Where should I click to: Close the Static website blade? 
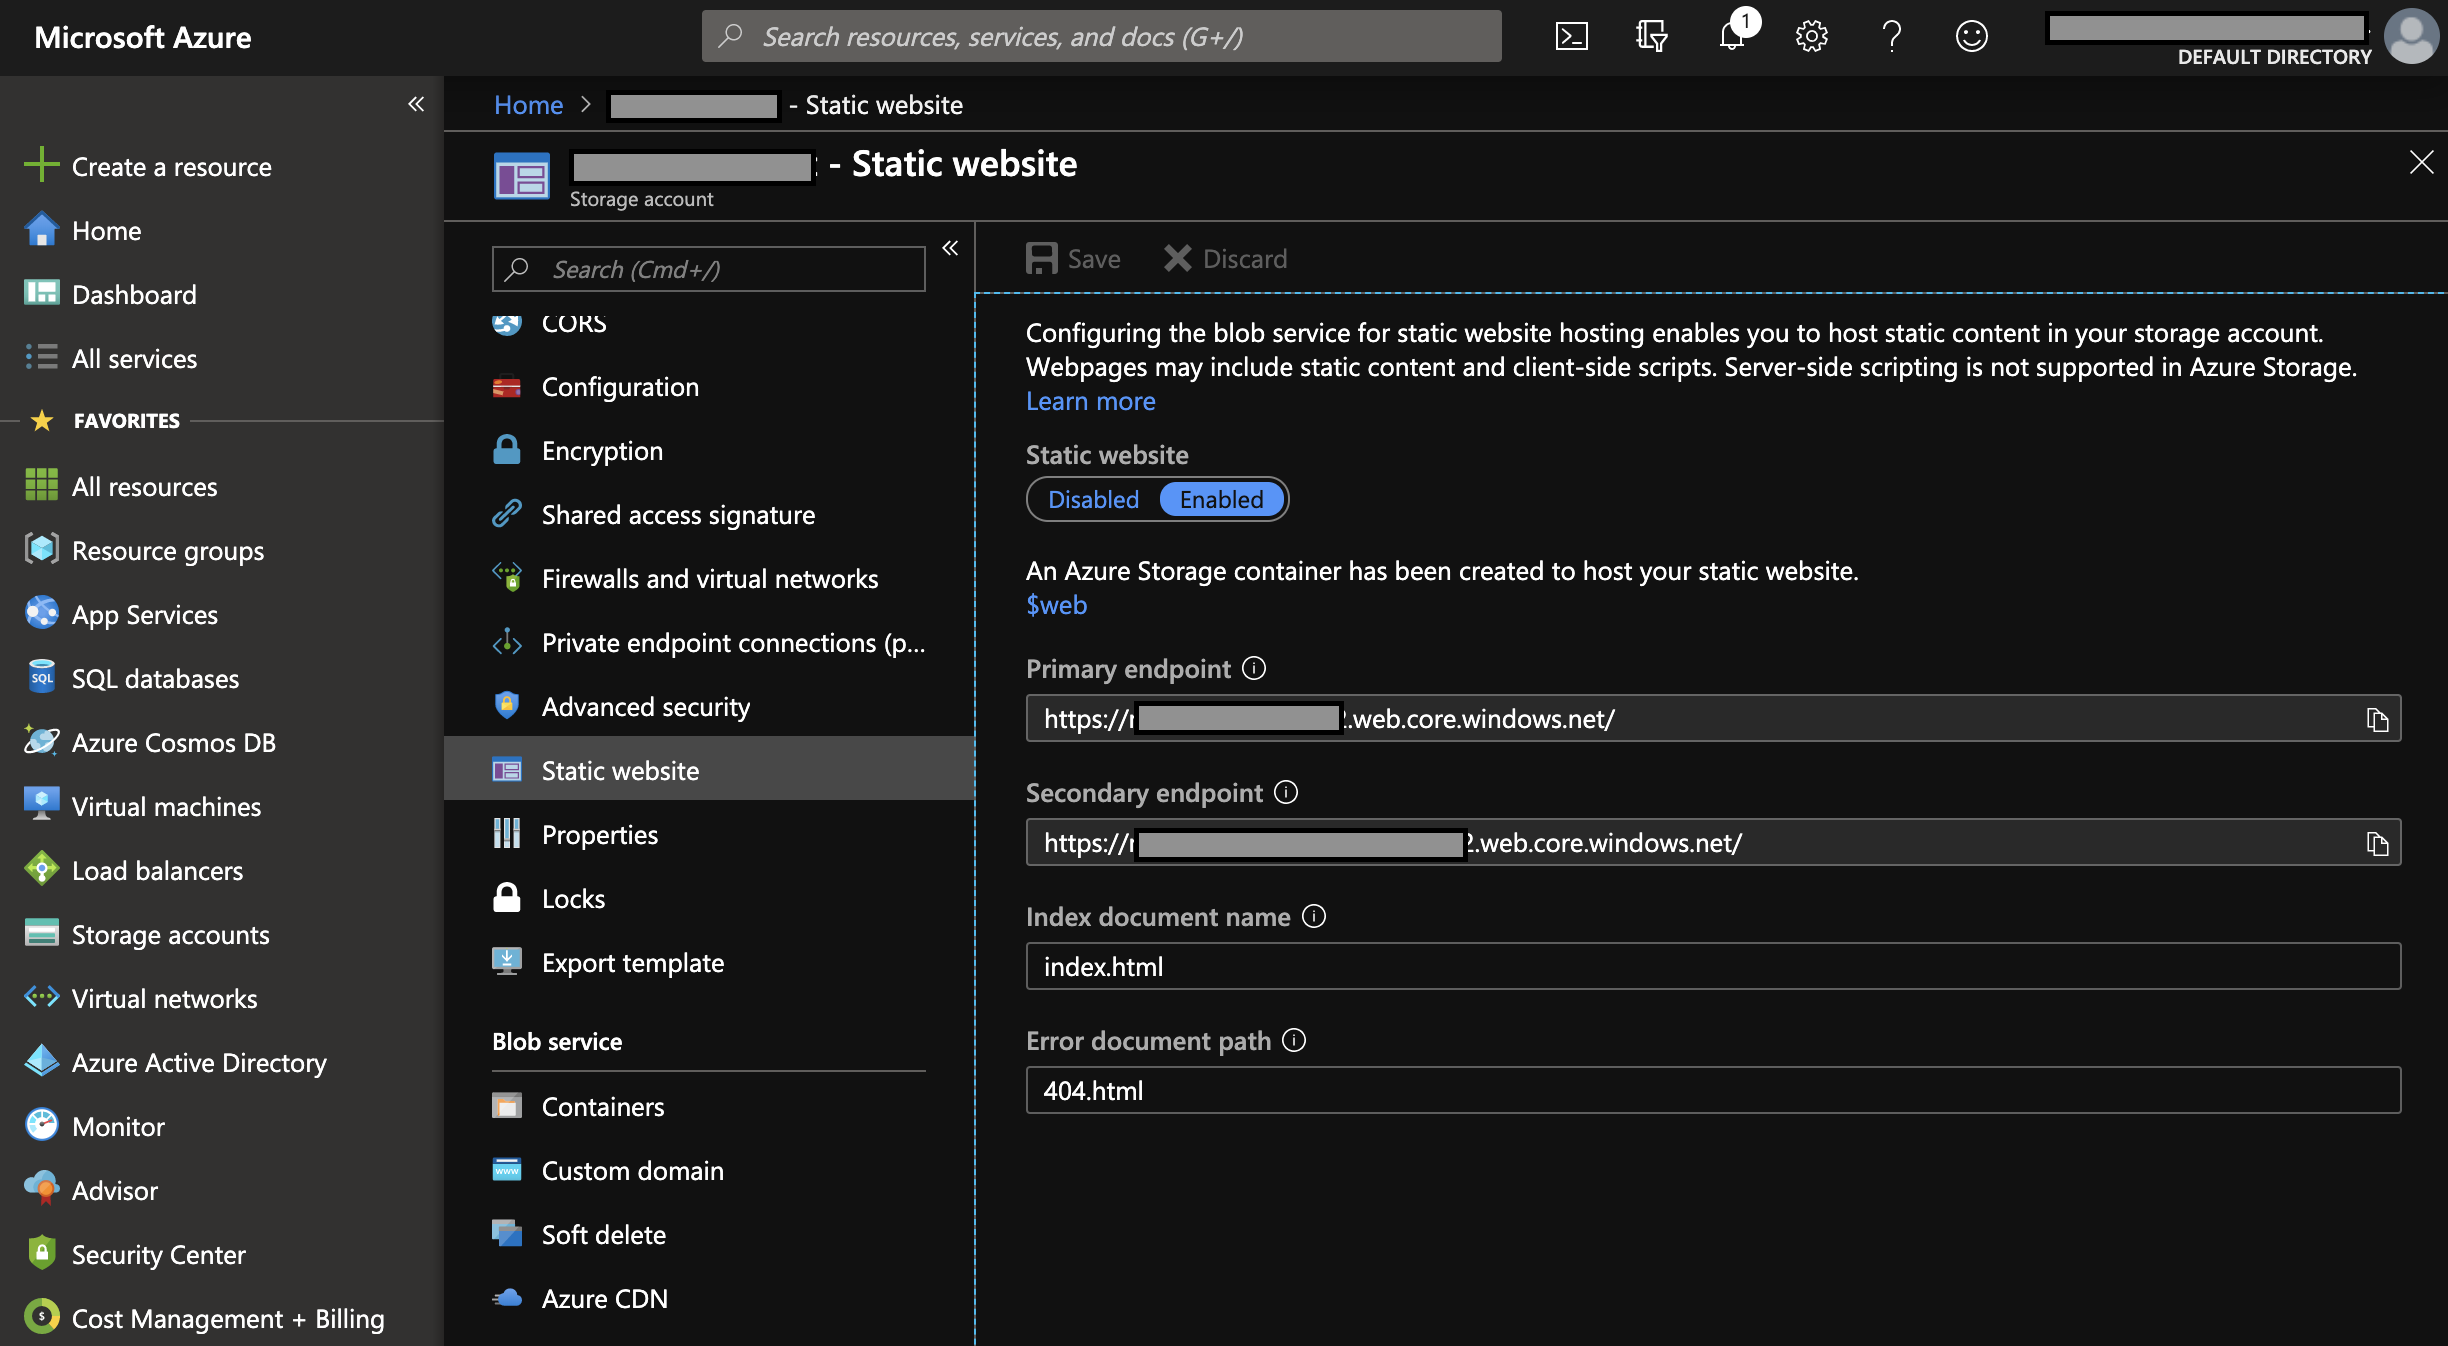pyautogui.click(x=2421, y=162)
